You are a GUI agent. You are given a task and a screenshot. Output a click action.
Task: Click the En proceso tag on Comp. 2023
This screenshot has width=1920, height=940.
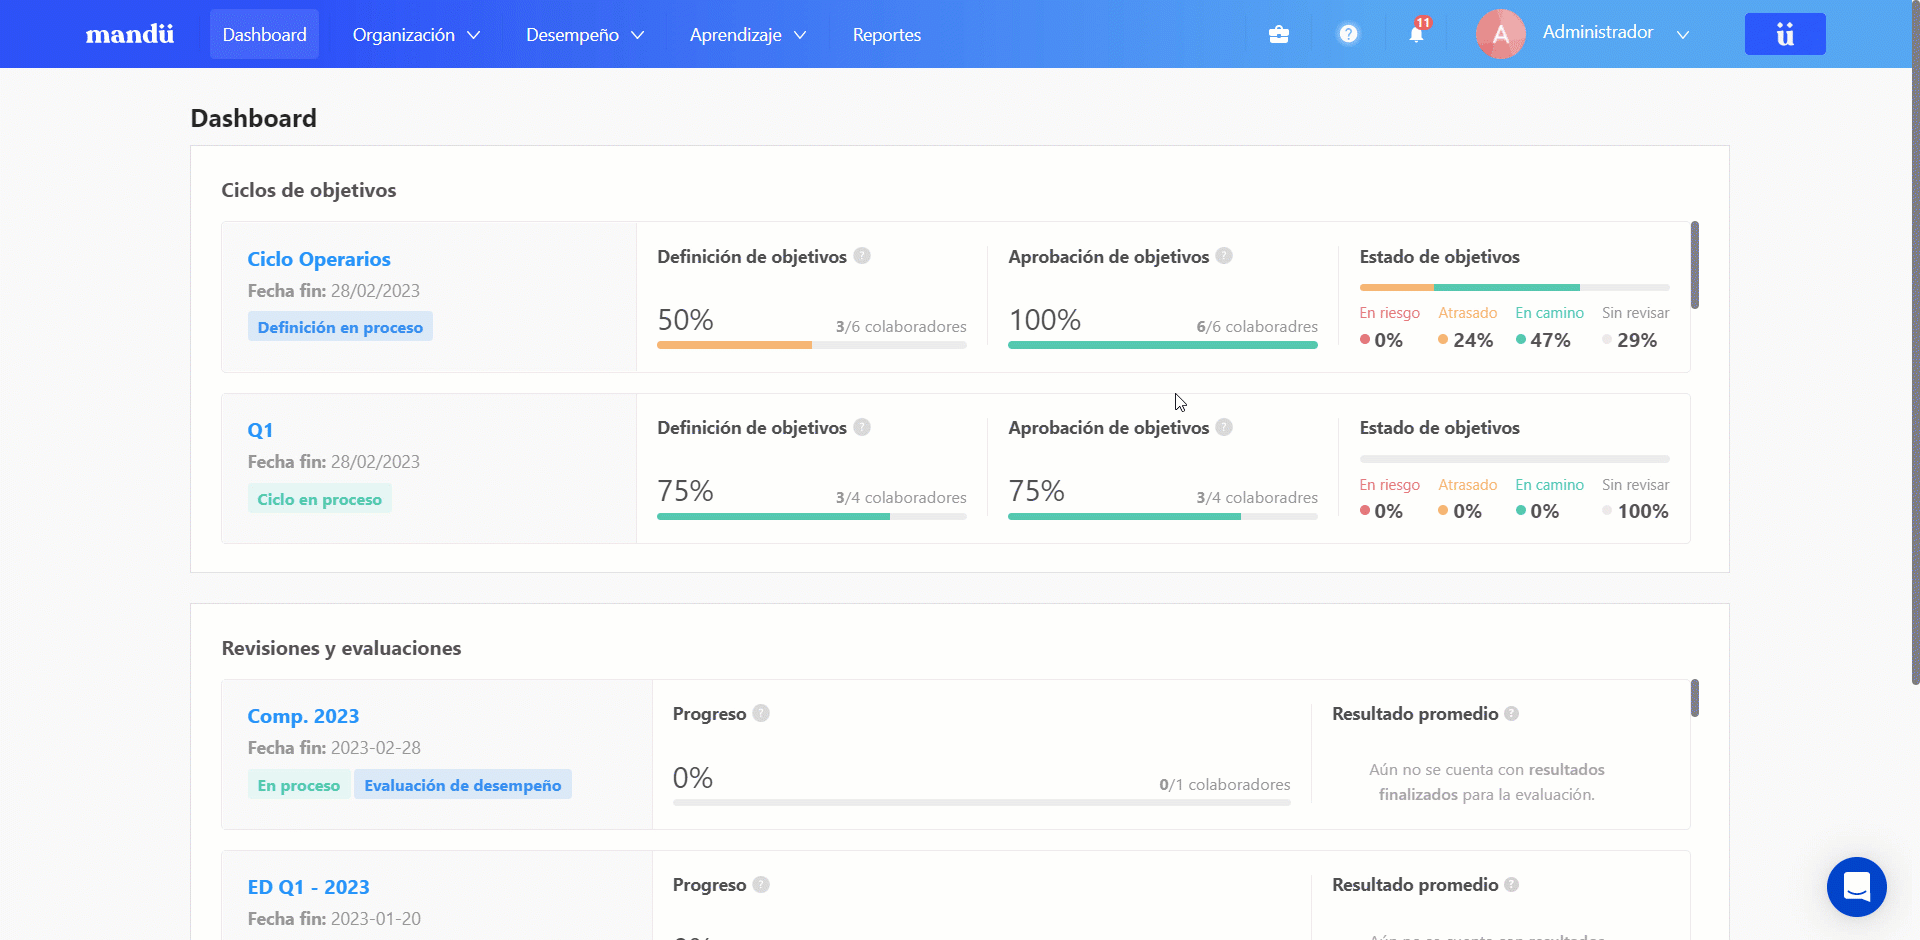[x=299, y=785]
